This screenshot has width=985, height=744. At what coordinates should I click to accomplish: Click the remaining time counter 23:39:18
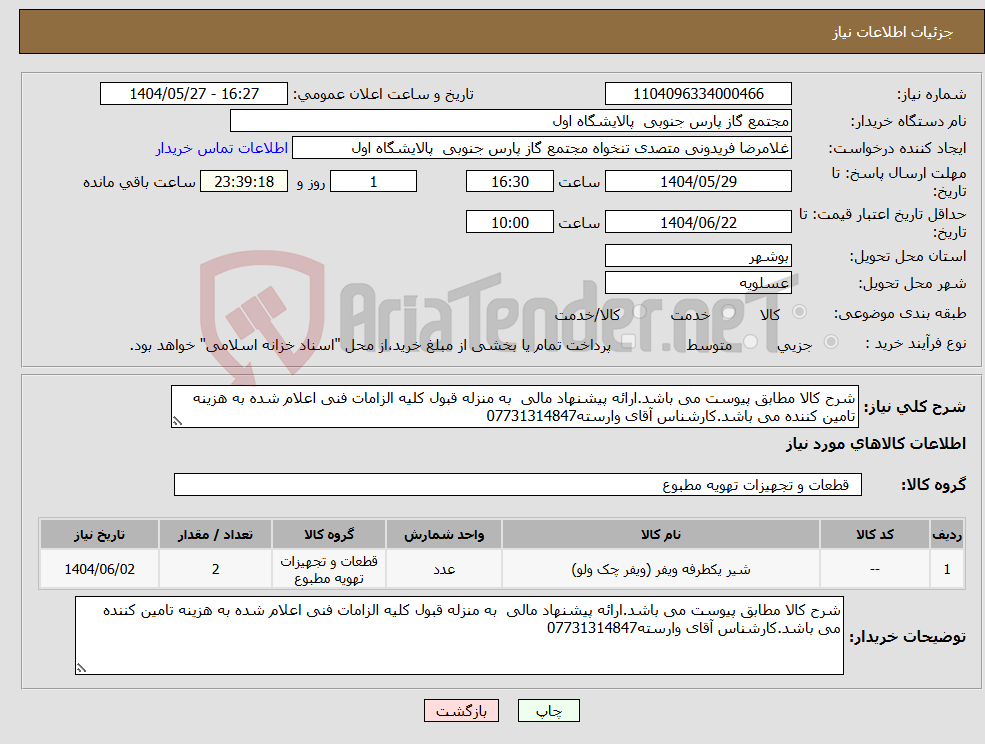click(x=244, y=181)
